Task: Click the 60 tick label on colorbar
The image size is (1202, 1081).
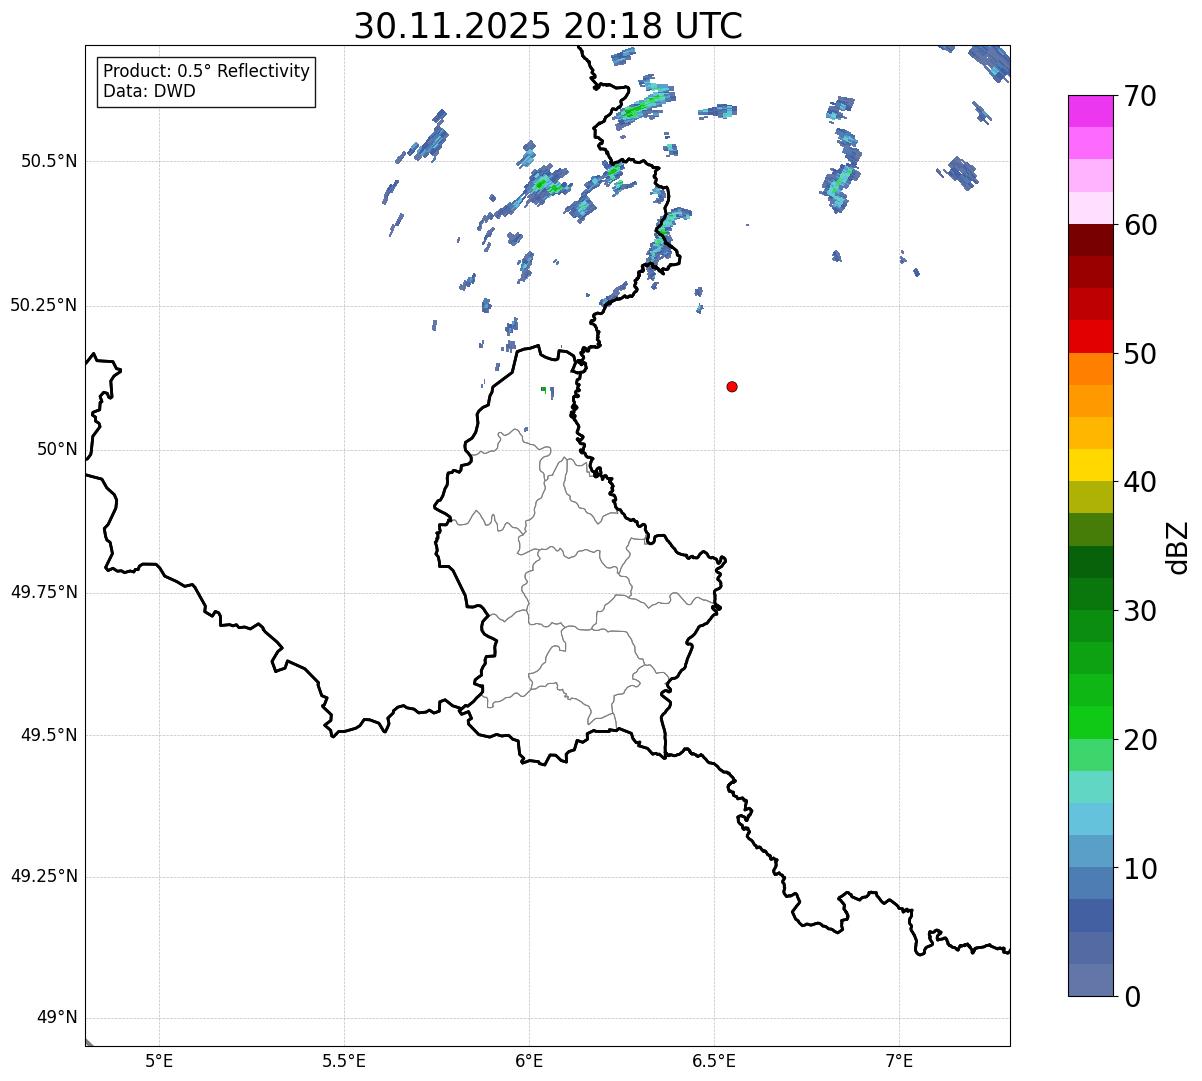Action: point(1140,226)
